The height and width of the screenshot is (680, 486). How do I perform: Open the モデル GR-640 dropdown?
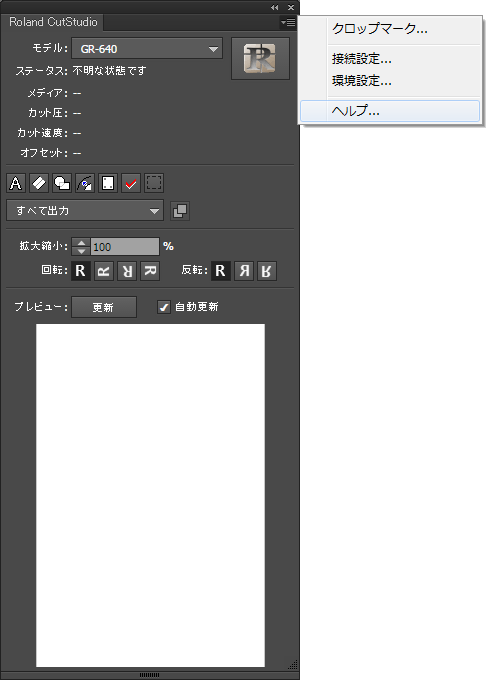(x=147, y=49)
